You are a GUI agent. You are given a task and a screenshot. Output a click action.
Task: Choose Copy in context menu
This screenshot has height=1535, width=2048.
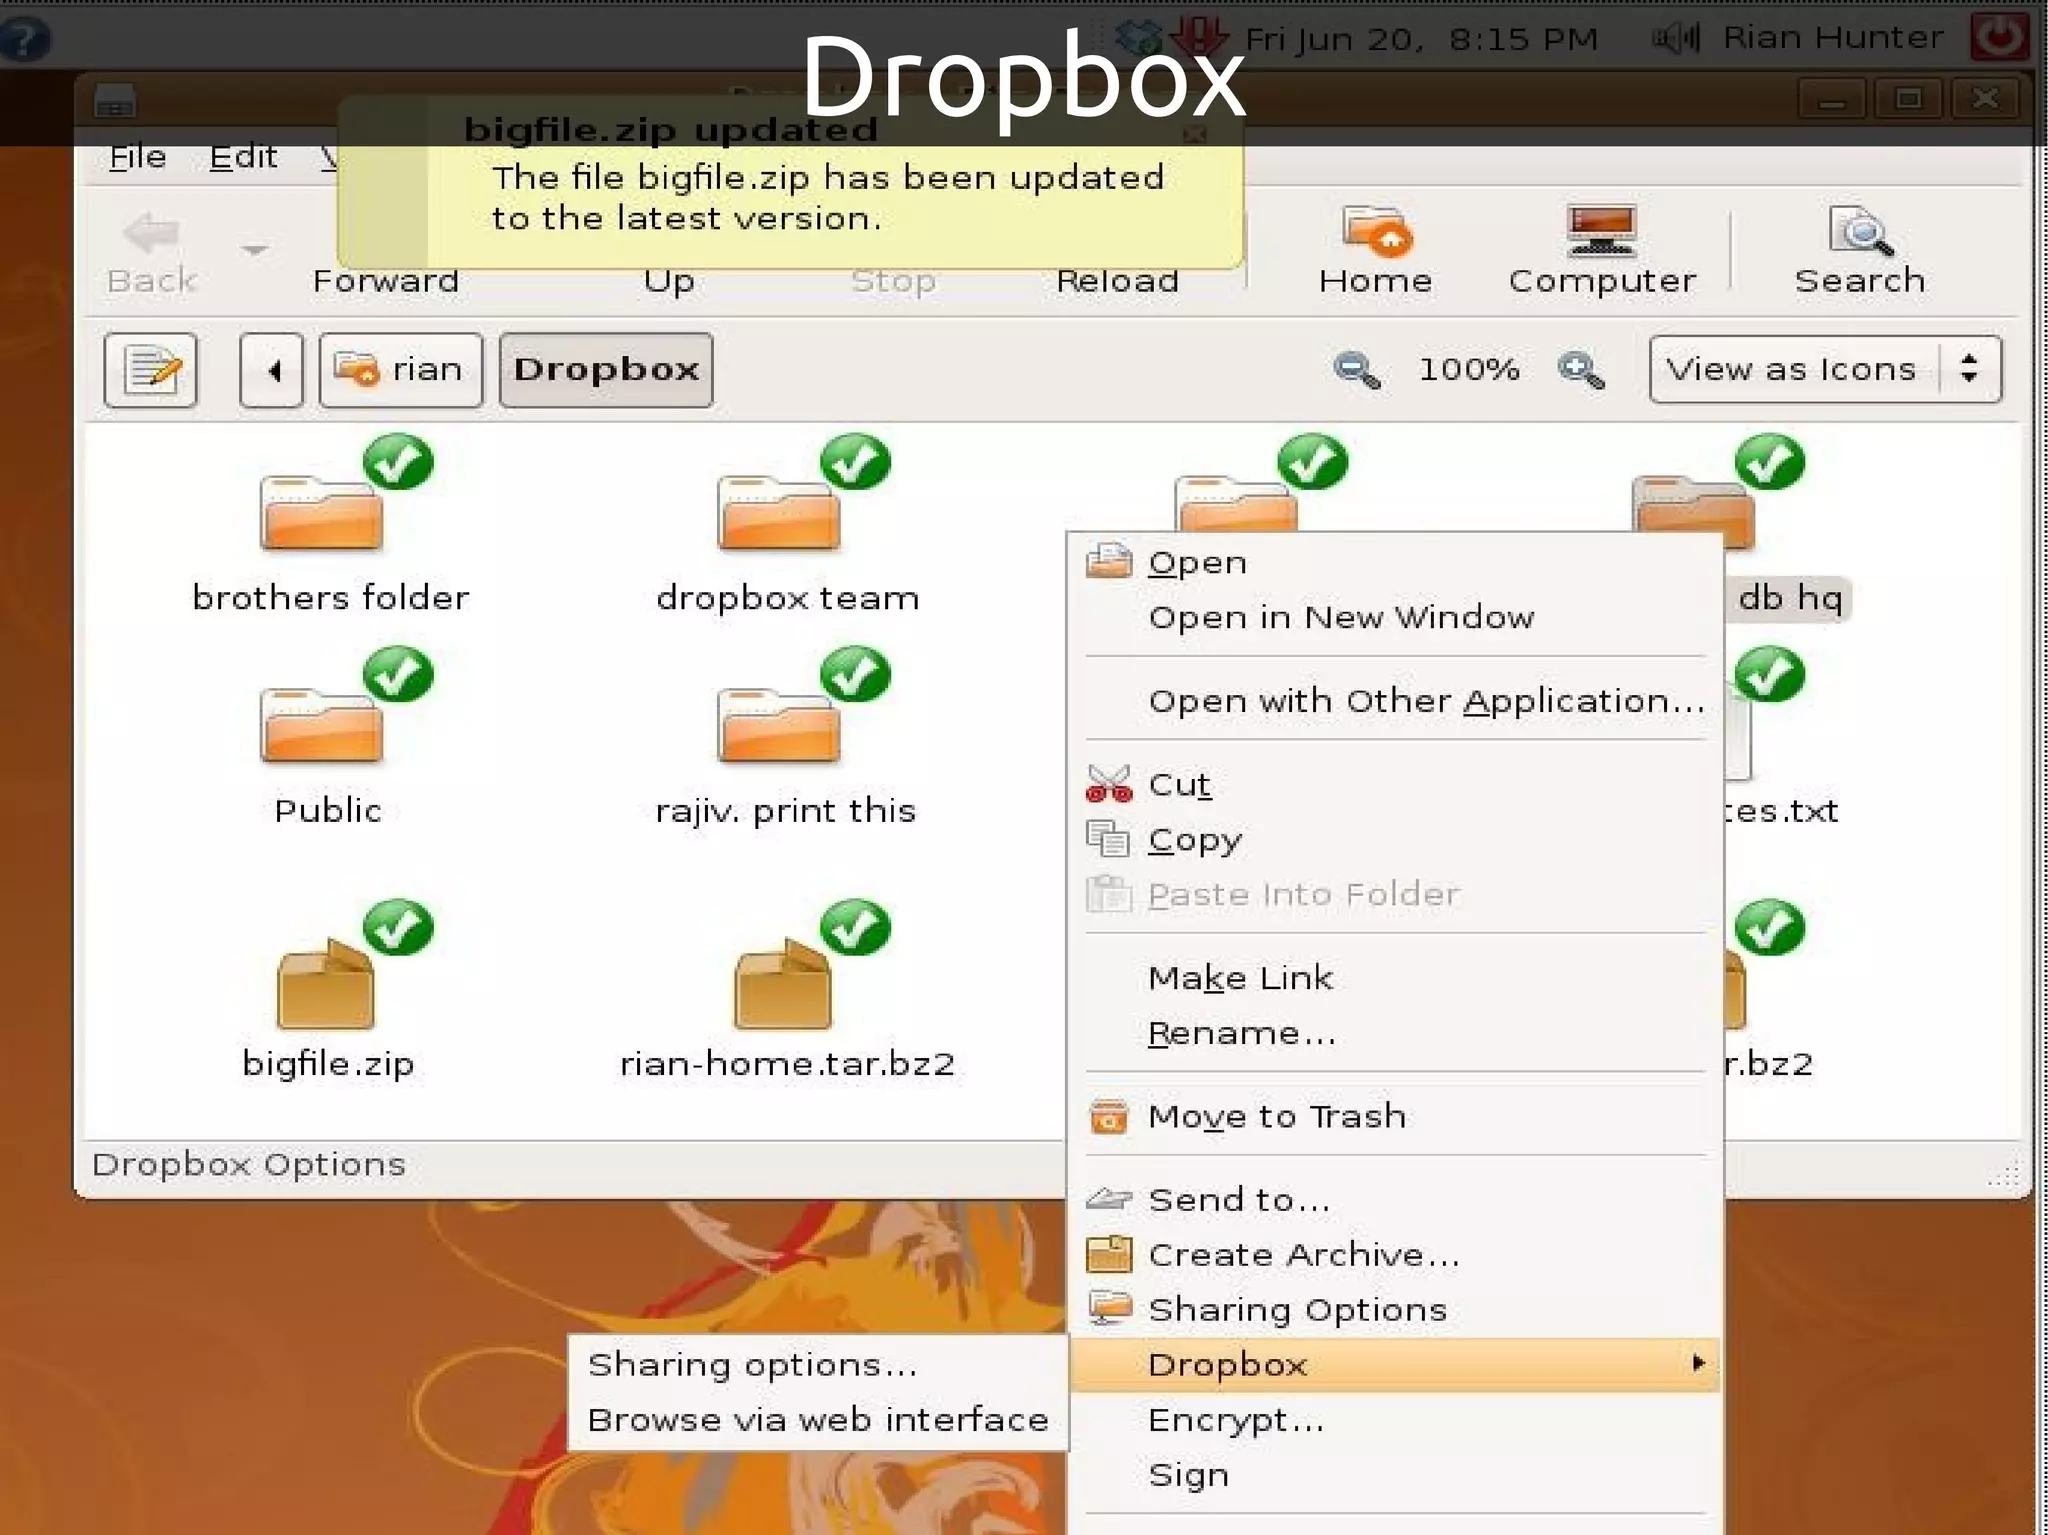[1395, 839]
